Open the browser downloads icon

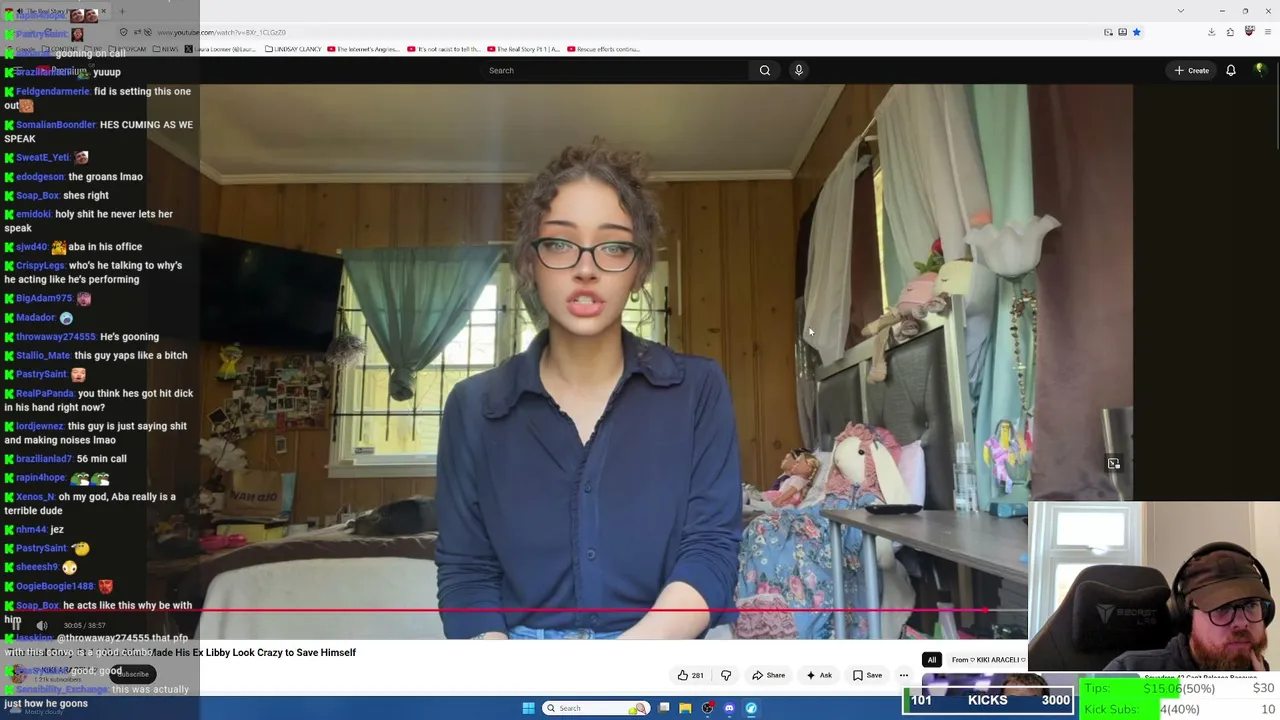click(1211, 32)
